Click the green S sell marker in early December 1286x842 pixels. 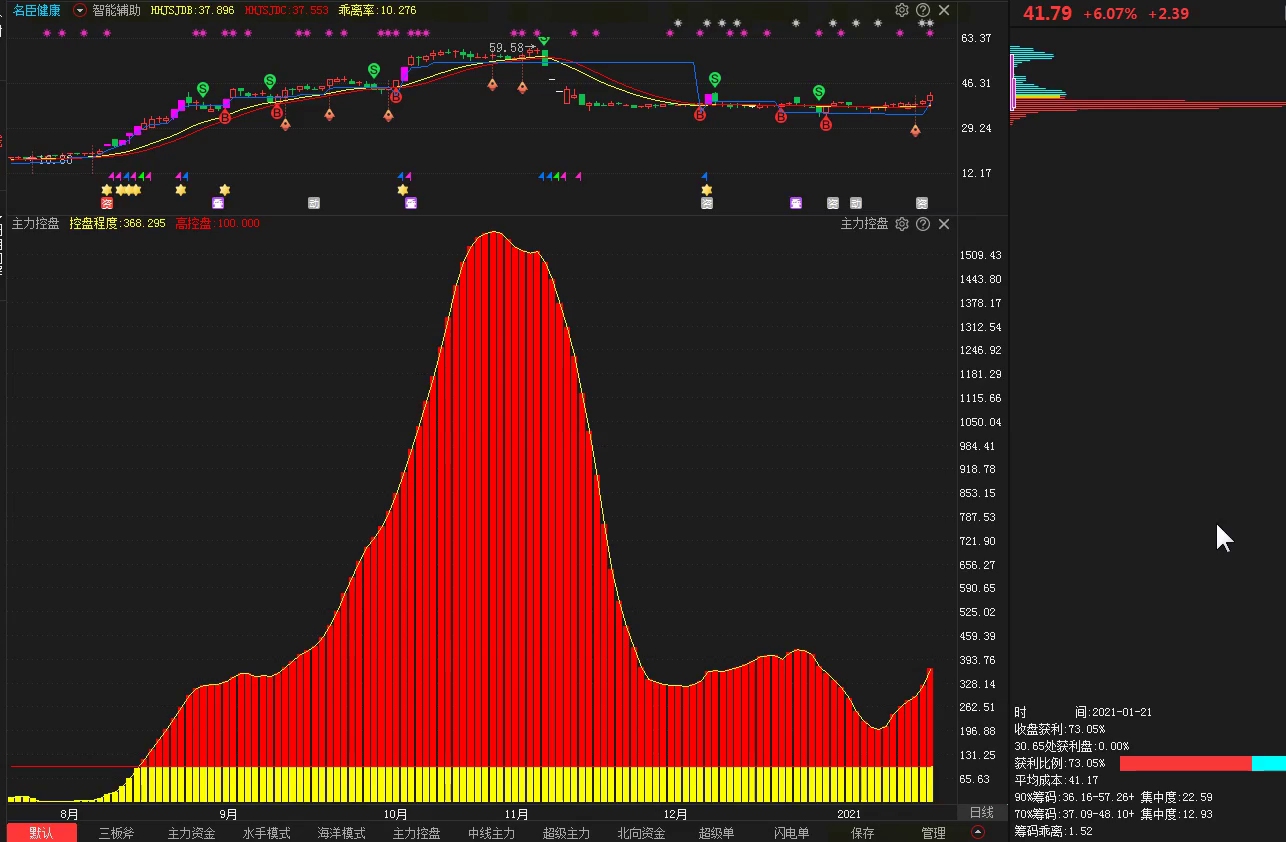715,79
